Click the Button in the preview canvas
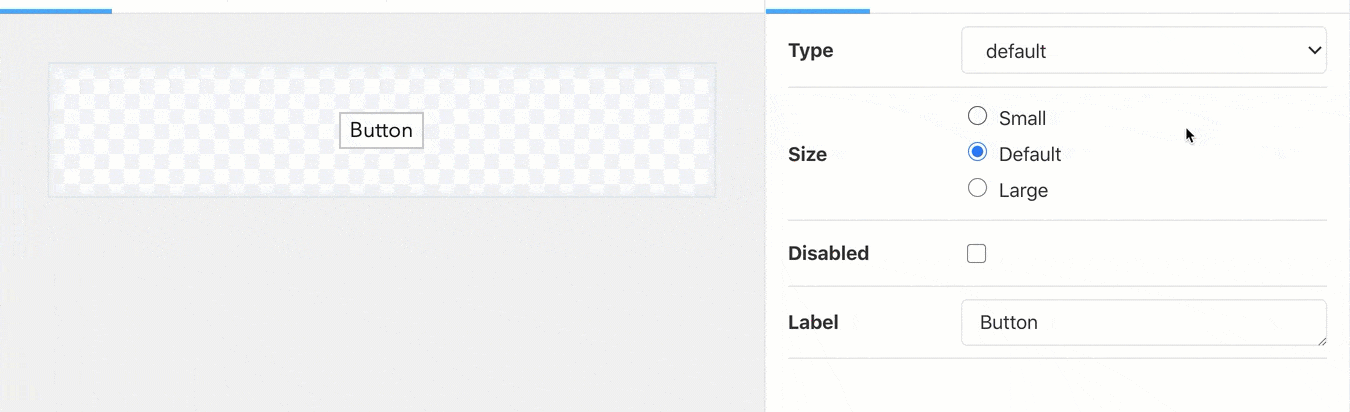The height and width of the screenshot is (412, 1350). pos(381,131)
